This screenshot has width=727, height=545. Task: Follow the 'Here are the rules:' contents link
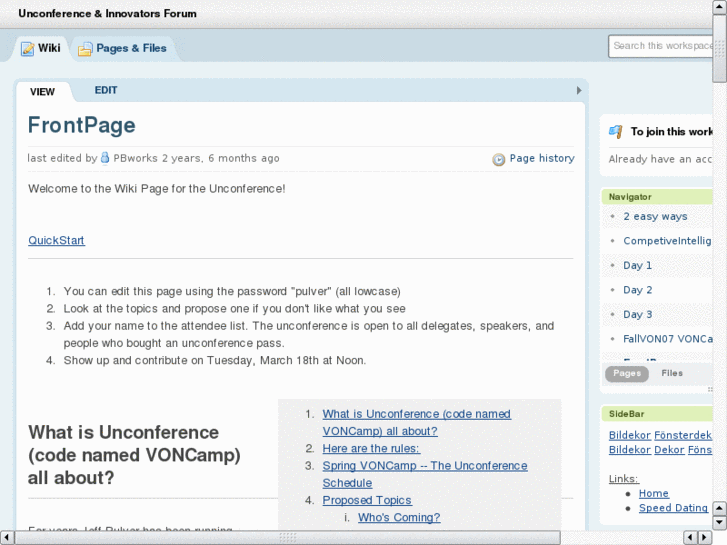click(371, 449)
